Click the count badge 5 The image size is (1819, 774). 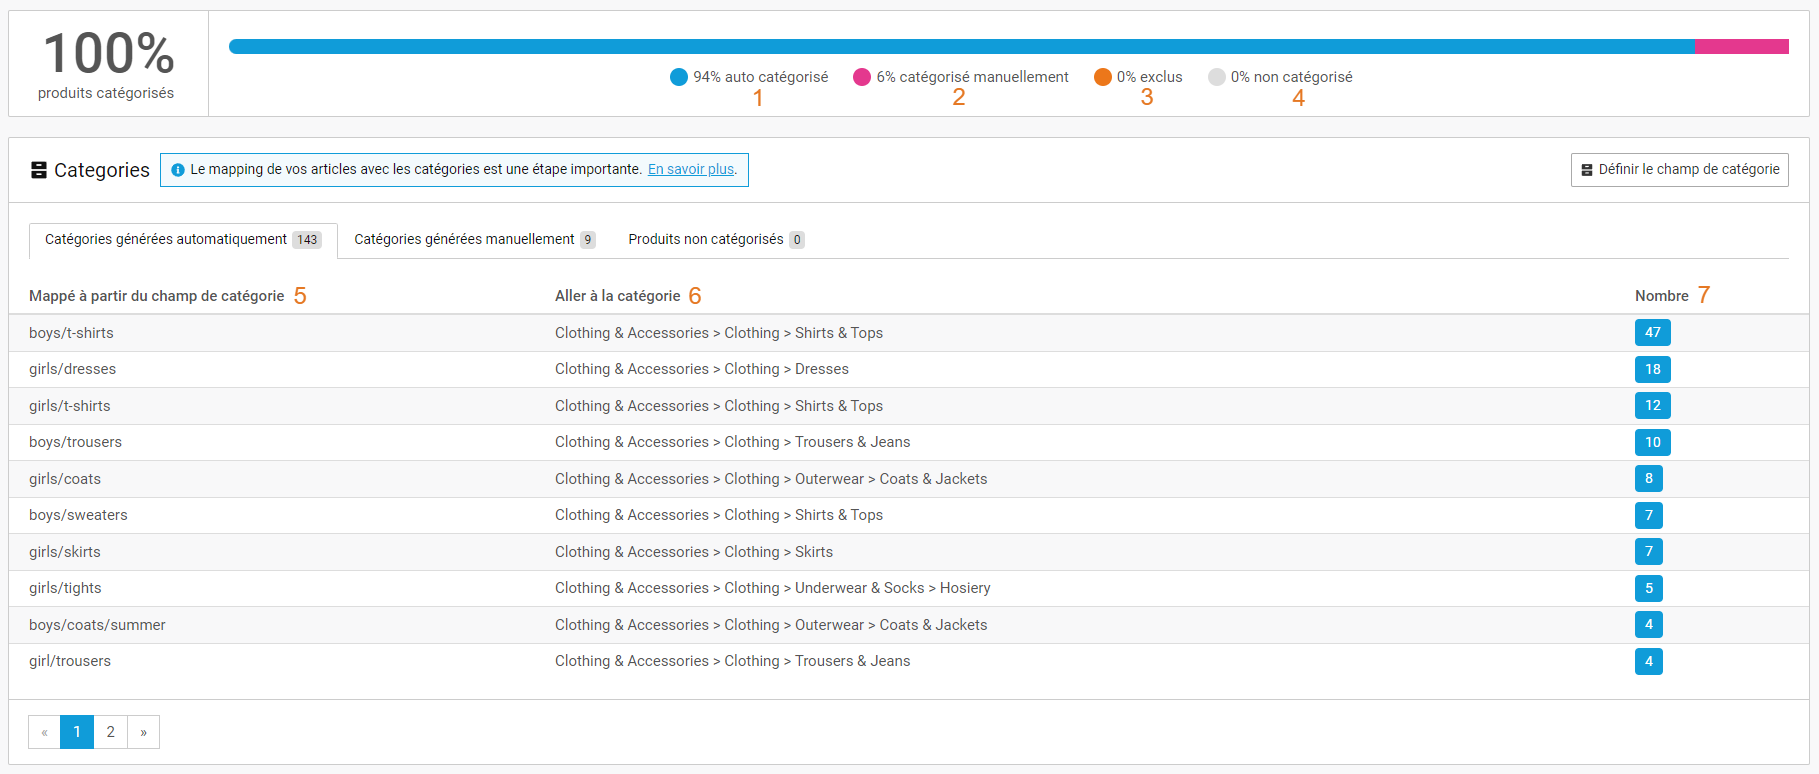(x=1649, y=588)
